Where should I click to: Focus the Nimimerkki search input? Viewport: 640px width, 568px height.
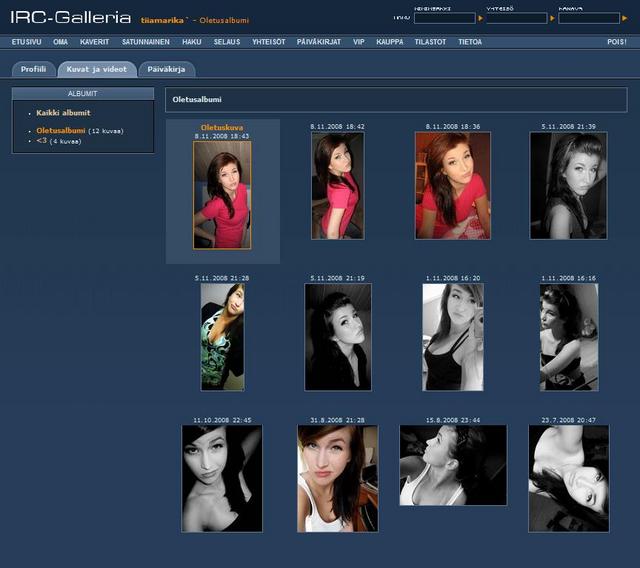(x=445, y=18)
